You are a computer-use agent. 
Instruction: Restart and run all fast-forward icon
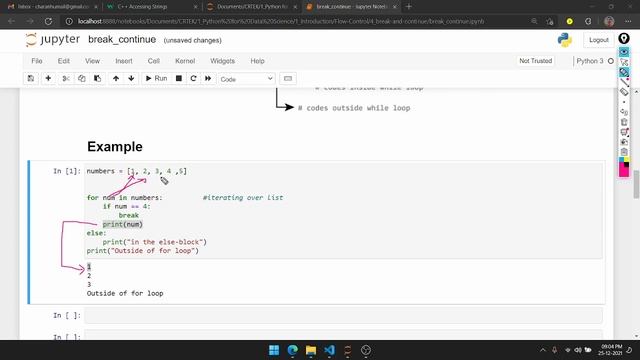pyautogui.click(x=208, y=78)
